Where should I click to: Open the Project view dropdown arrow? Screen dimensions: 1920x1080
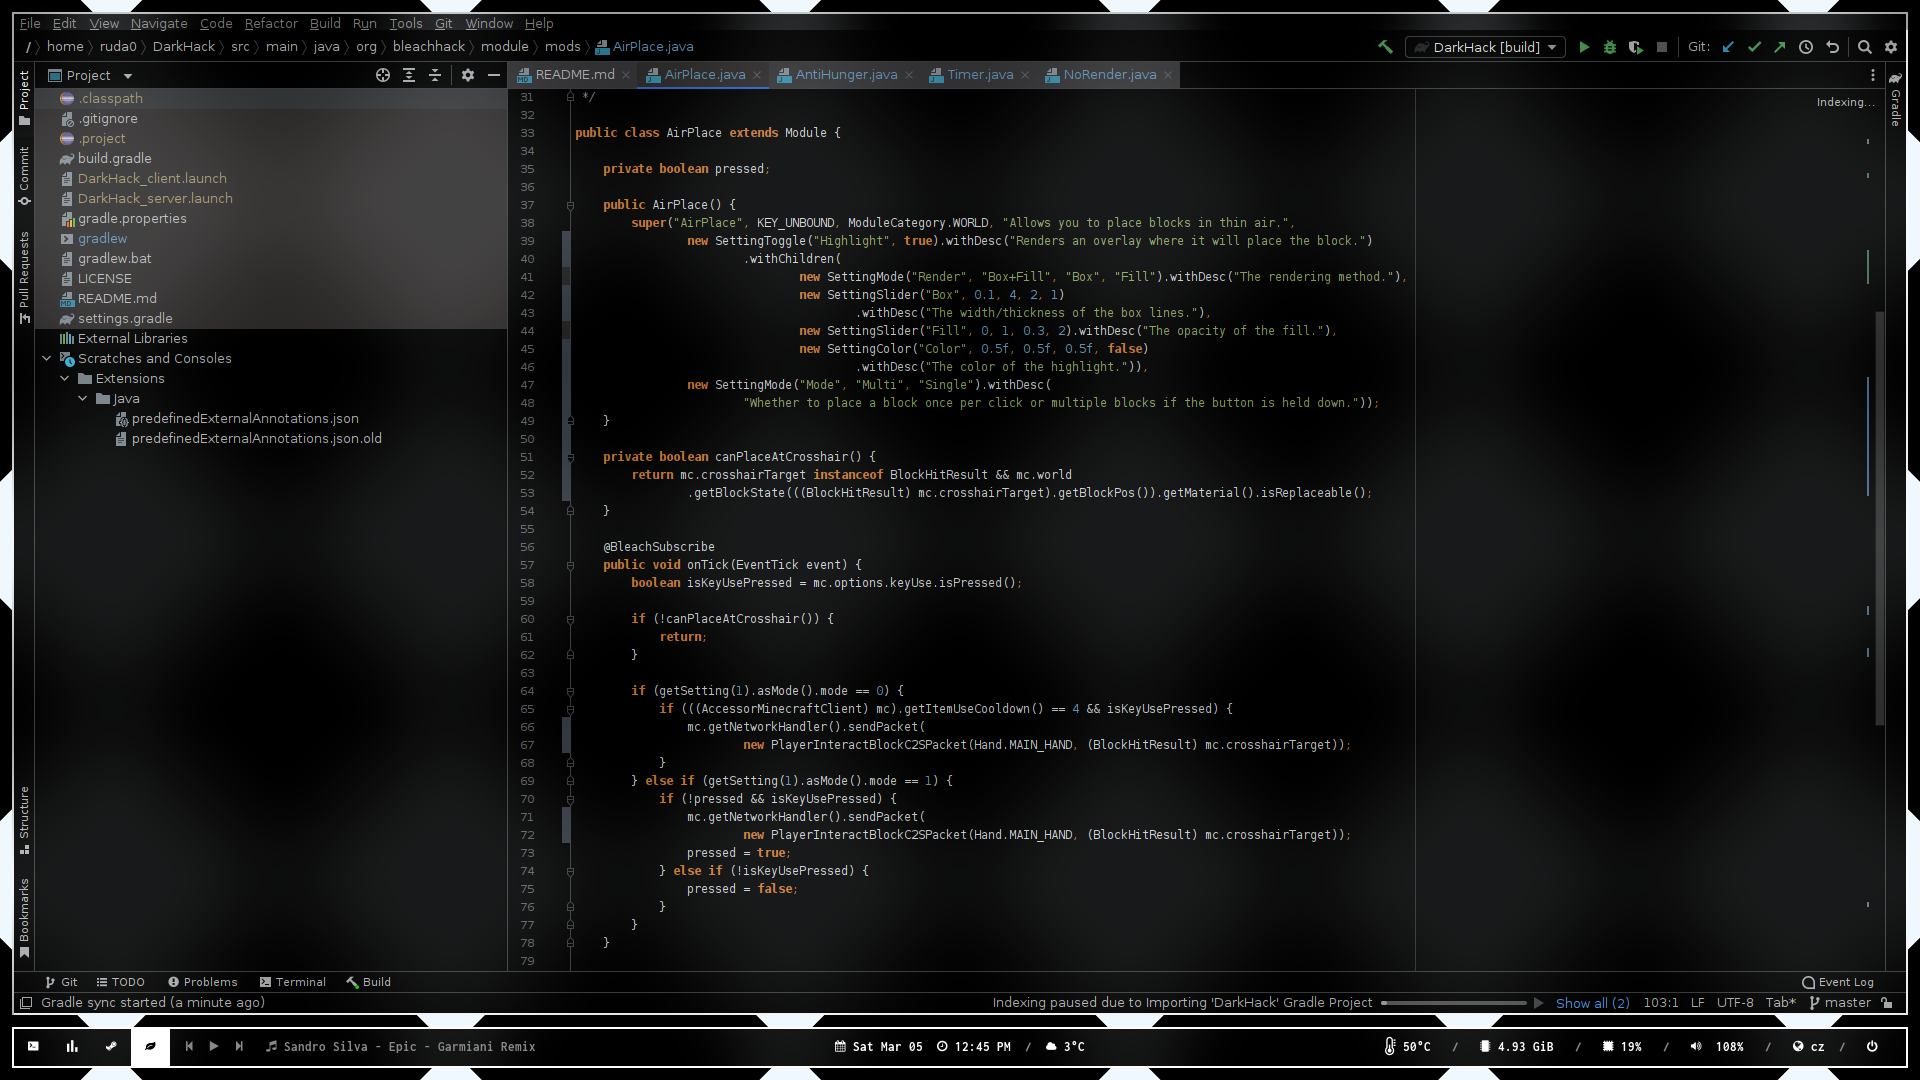(128, 76)
